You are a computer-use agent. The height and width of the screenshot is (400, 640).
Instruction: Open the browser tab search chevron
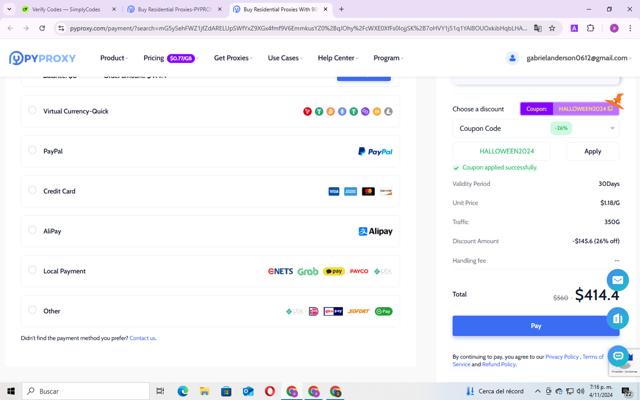(x=9, y=9)
